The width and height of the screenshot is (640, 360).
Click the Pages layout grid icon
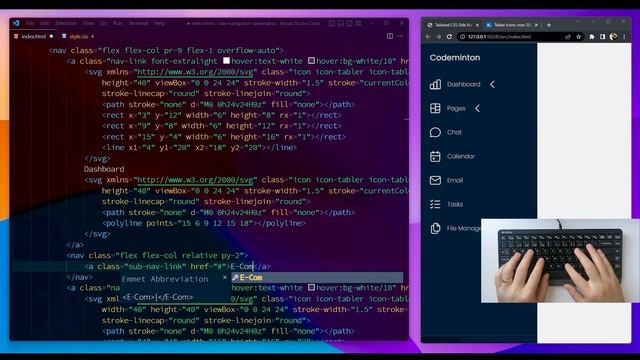point(436,109)
